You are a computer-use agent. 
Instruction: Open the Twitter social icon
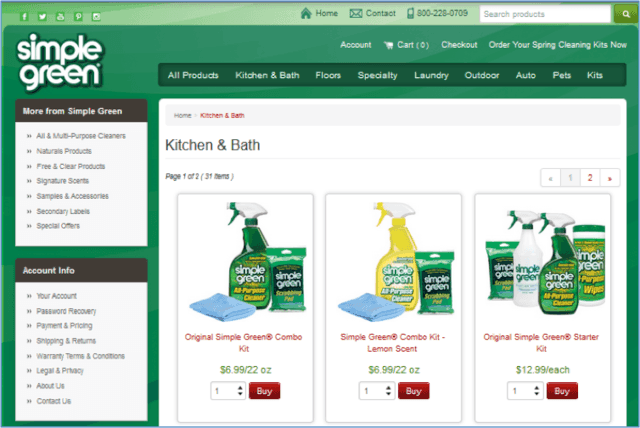[42, 16]
